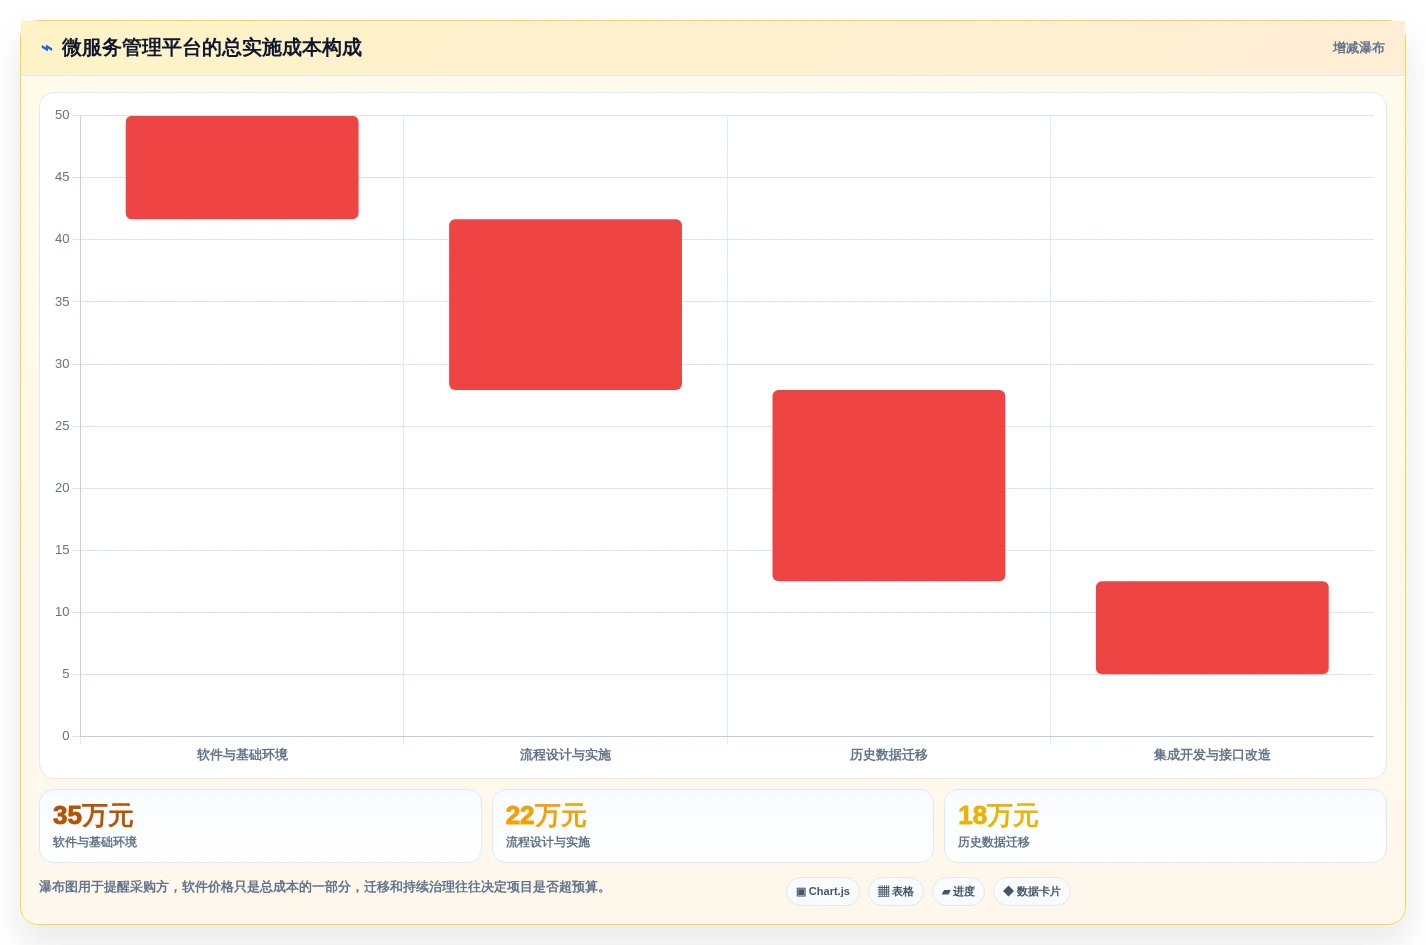
Task: Click the 数据卡片 tag chip
Action: (x=1032, y=892)
